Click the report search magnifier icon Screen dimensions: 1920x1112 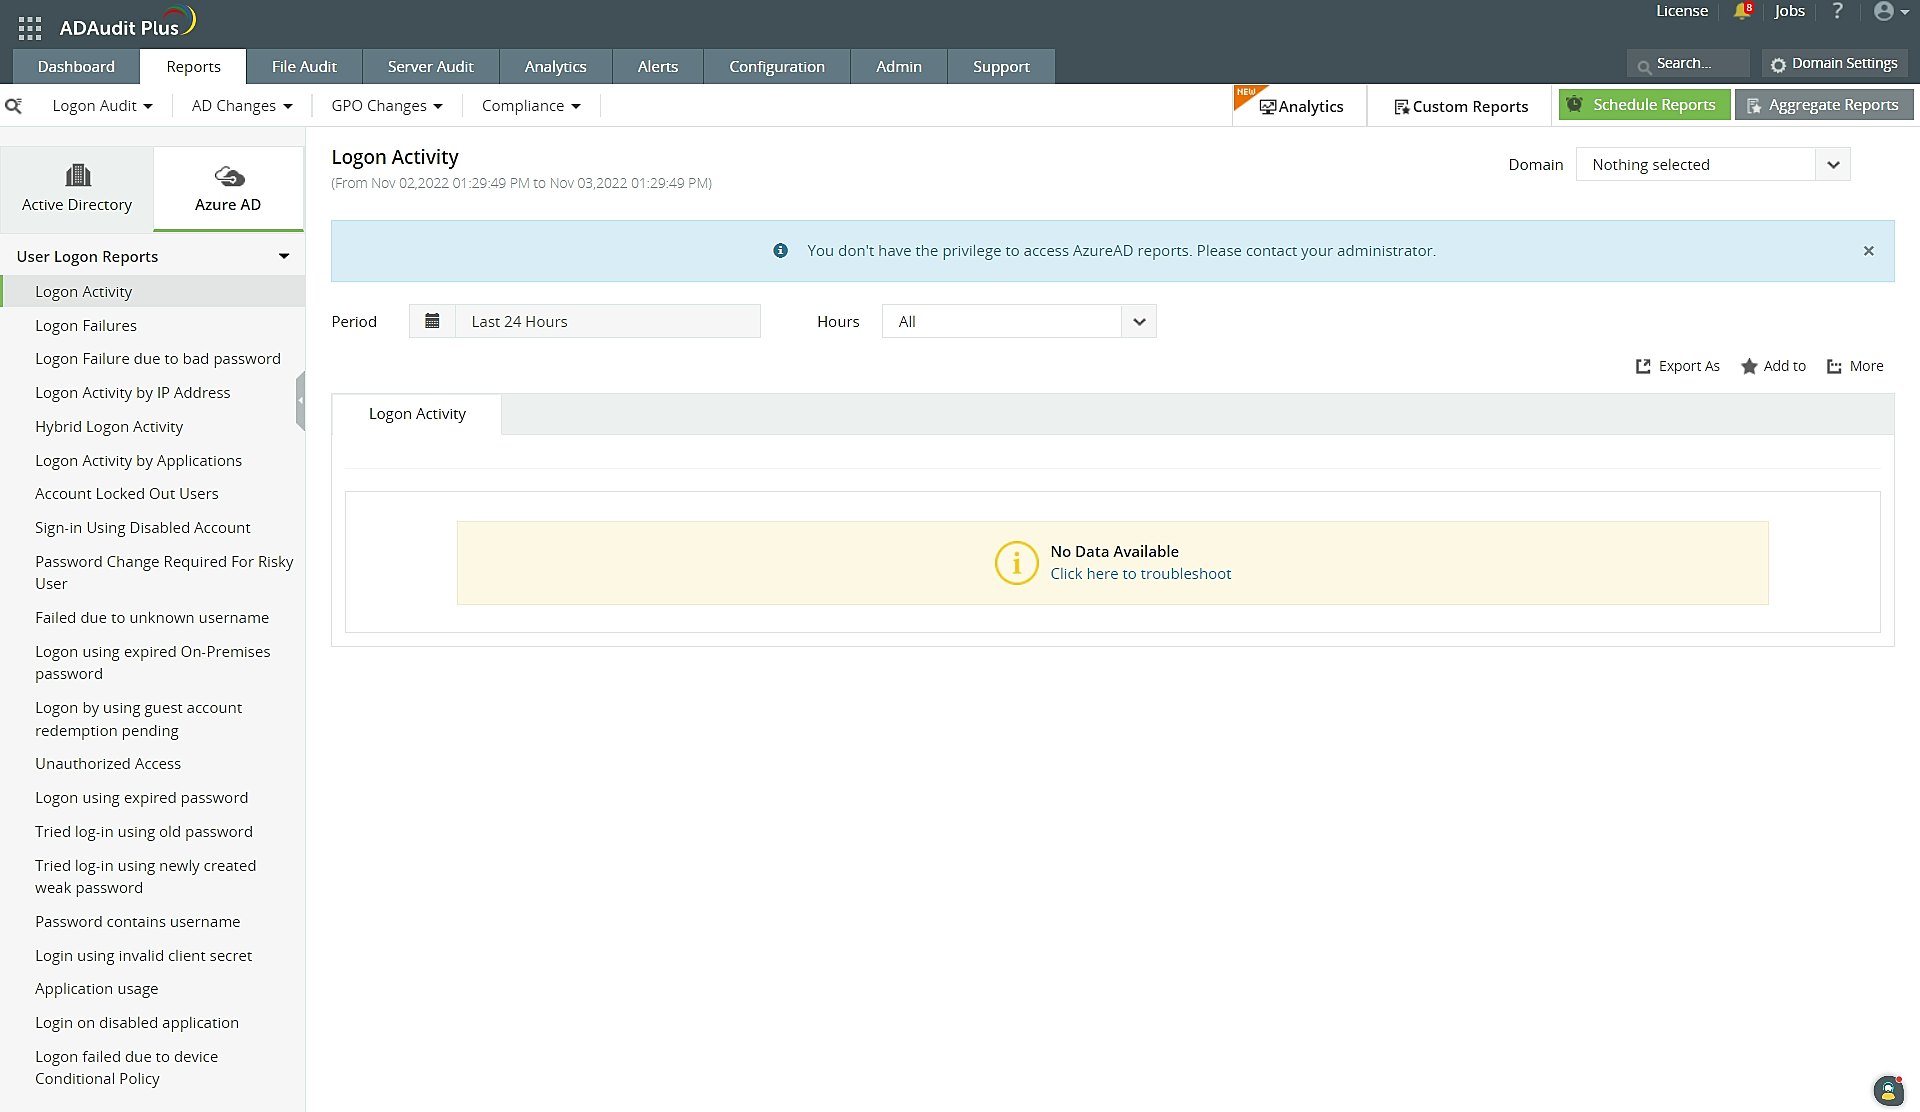coord(14,106)
